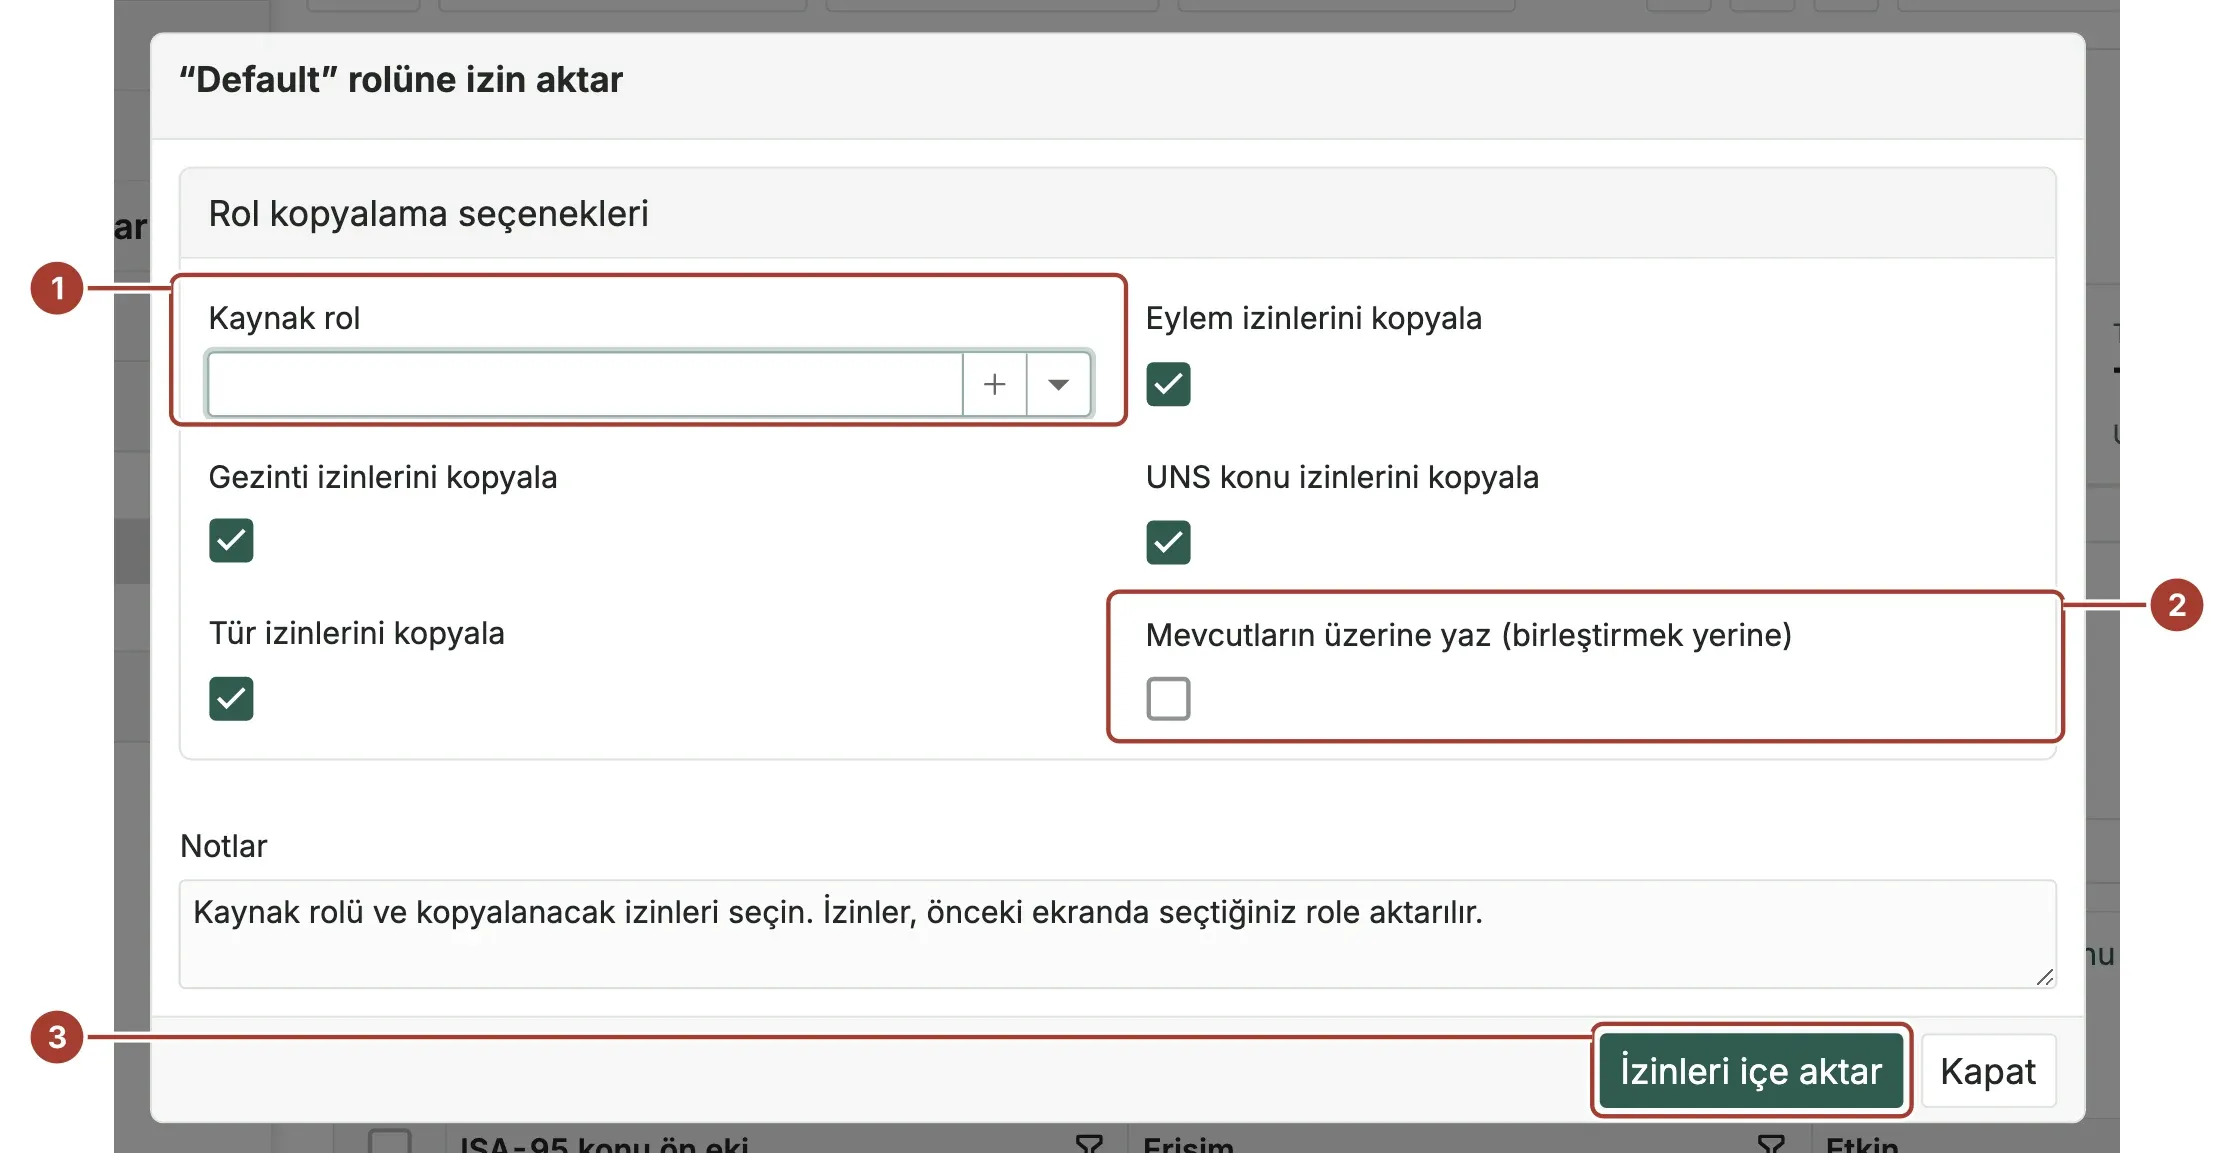Click the dialog title "Default" rolüne izin aktar
The height and width of the screenshot is (1153, 2234).
(401, 80)
